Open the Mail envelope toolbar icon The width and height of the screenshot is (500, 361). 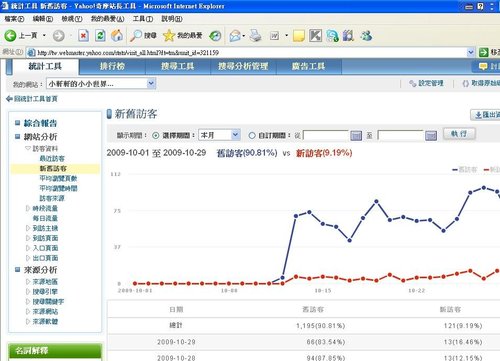pos(235,36)
